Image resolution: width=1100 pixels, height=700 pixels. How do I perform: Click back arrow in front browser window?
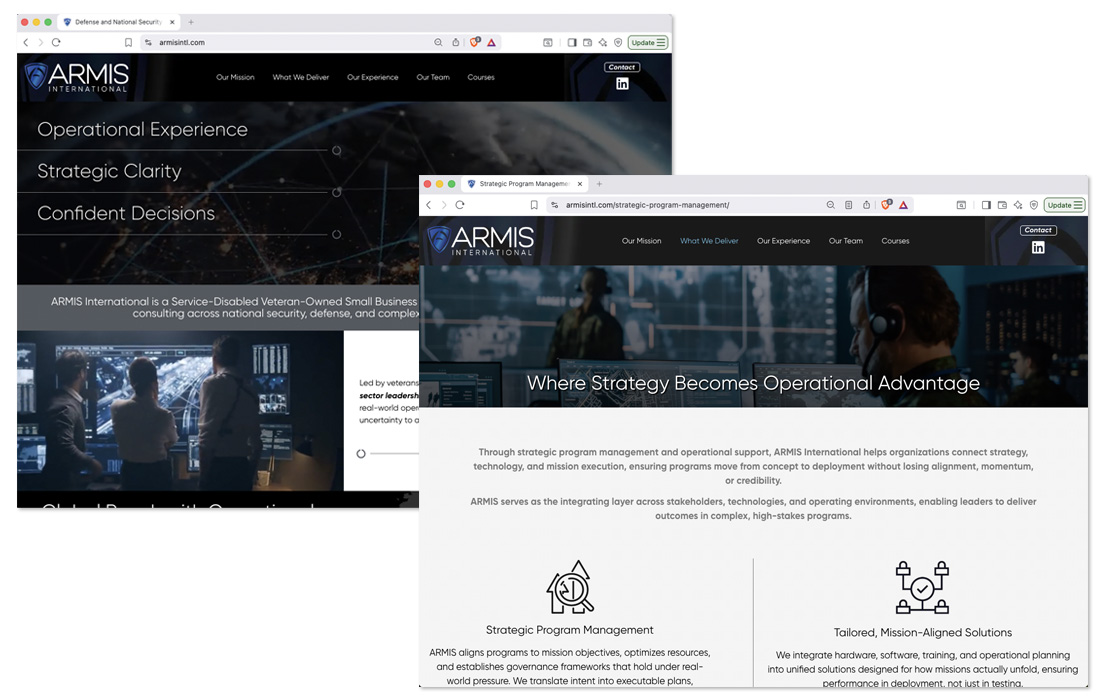[429, 205]
